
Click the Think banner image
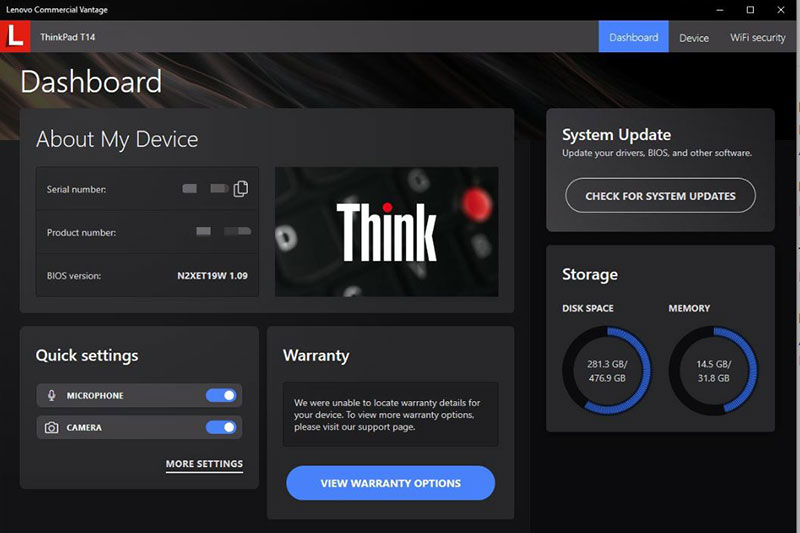pyautogui.click(x=386, y=232)
